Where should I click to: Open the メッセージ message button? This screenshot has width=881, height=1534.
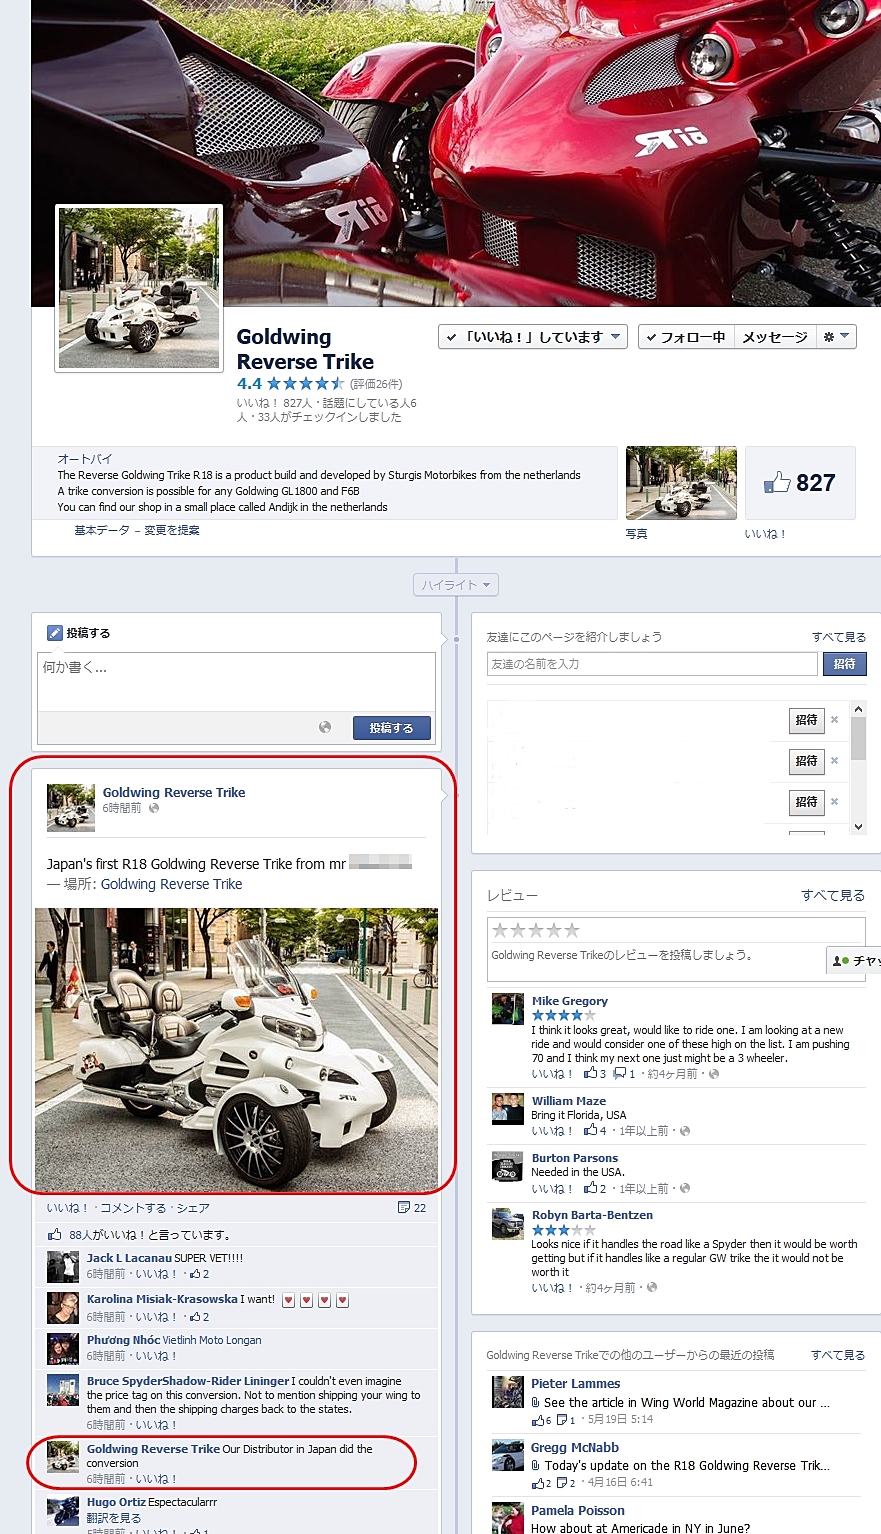click(774, 337)
